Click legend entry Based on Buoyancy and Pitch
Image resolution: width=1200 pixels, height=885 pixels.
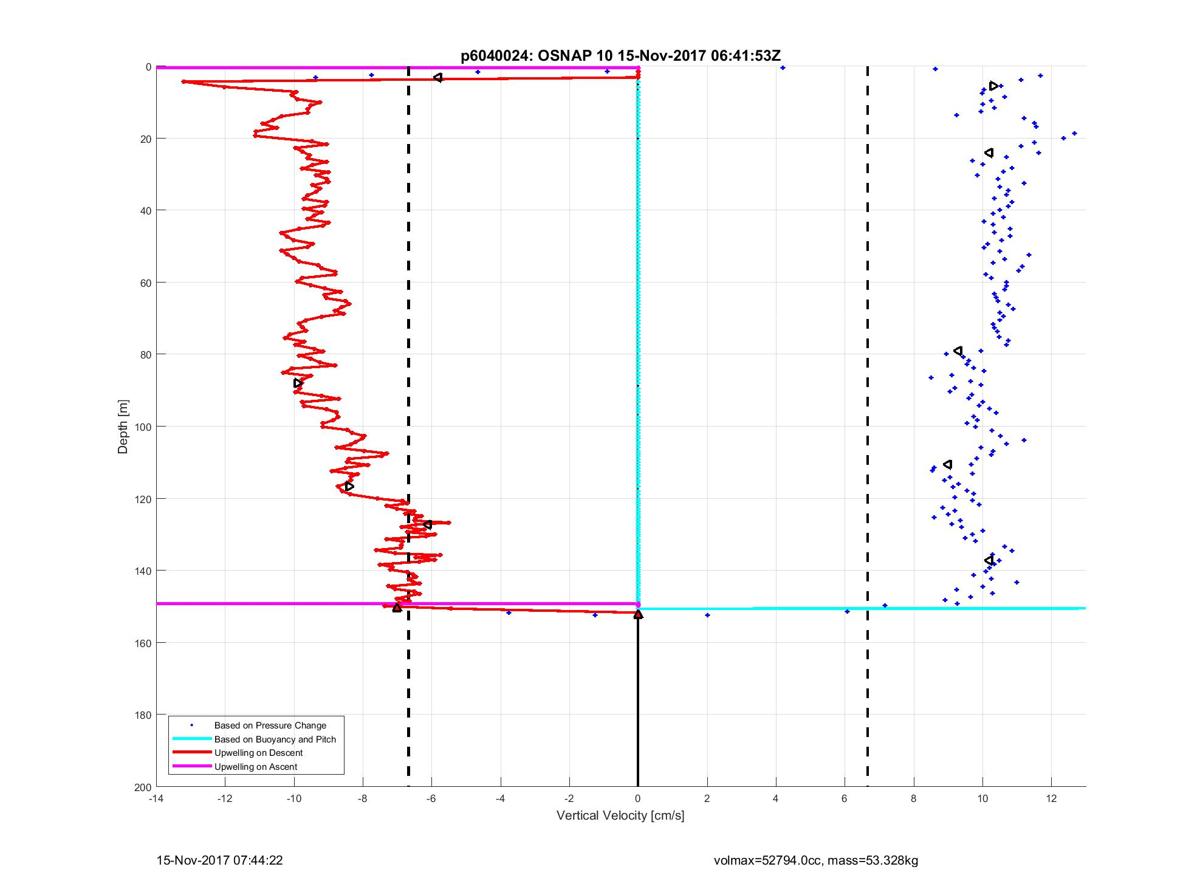point(275,739)
